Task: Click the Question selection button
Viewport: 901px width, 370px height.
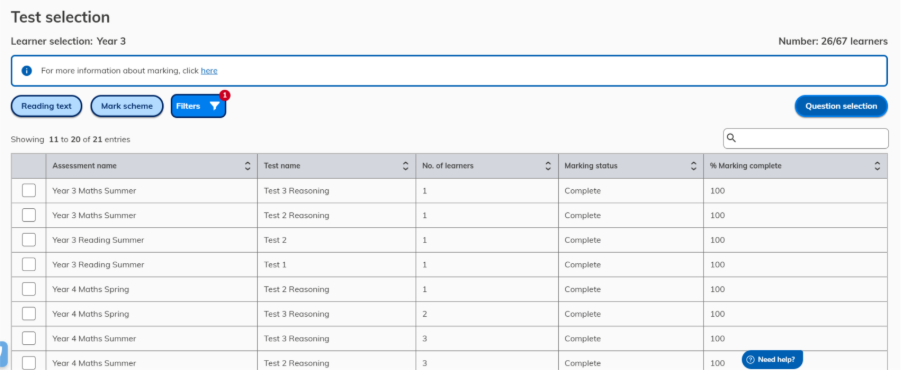Action: click(841, 106)
